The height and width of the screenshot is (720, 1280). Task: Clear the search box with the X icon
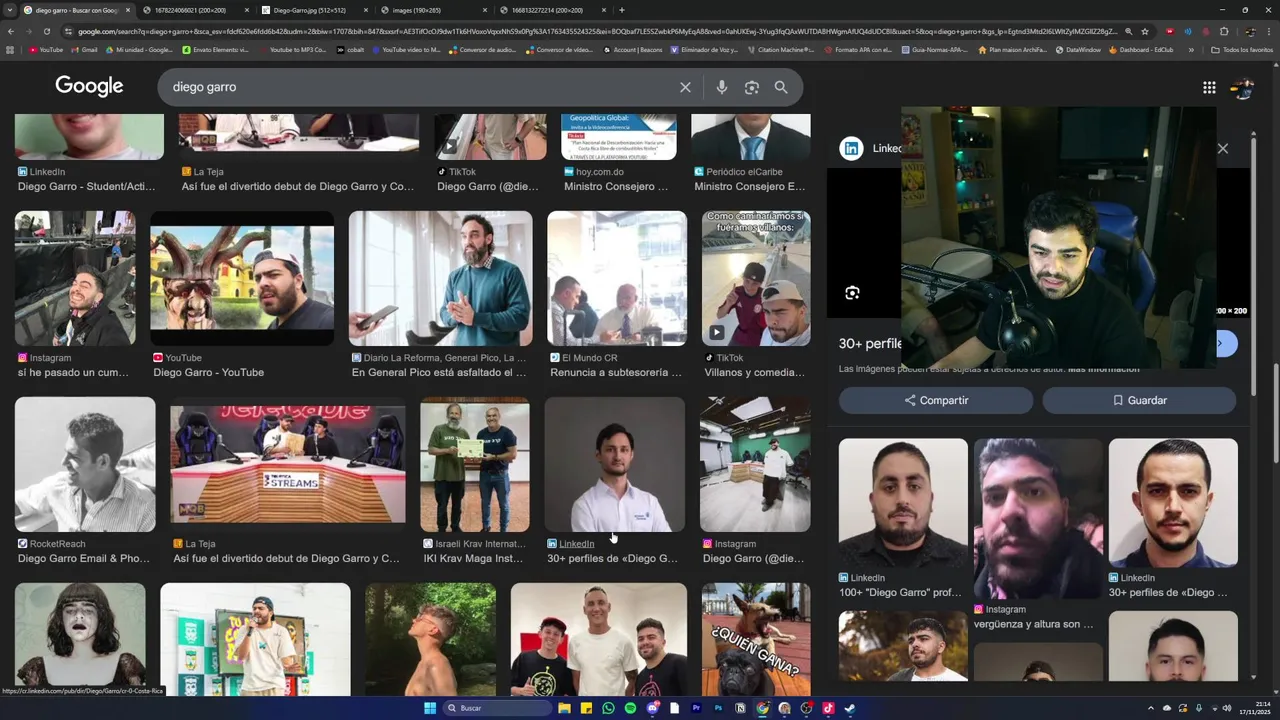point(685,87)
